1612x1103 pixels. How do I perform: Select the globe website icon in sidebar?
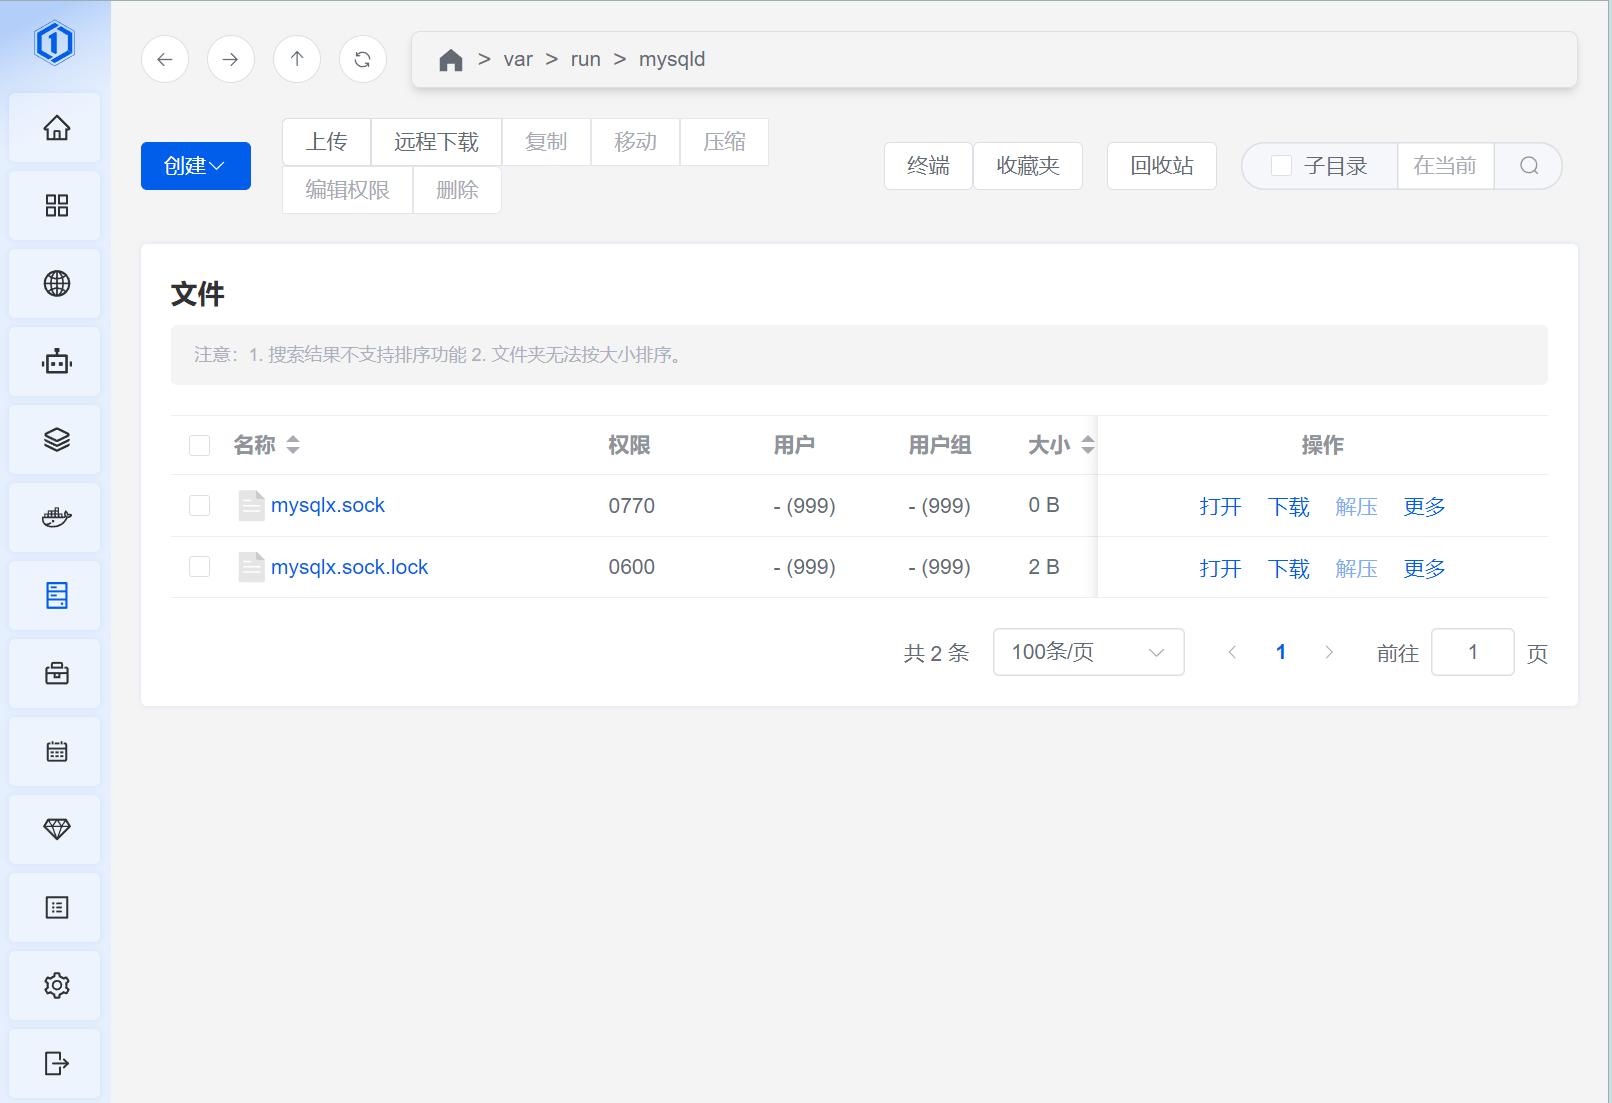click(55, 283)
